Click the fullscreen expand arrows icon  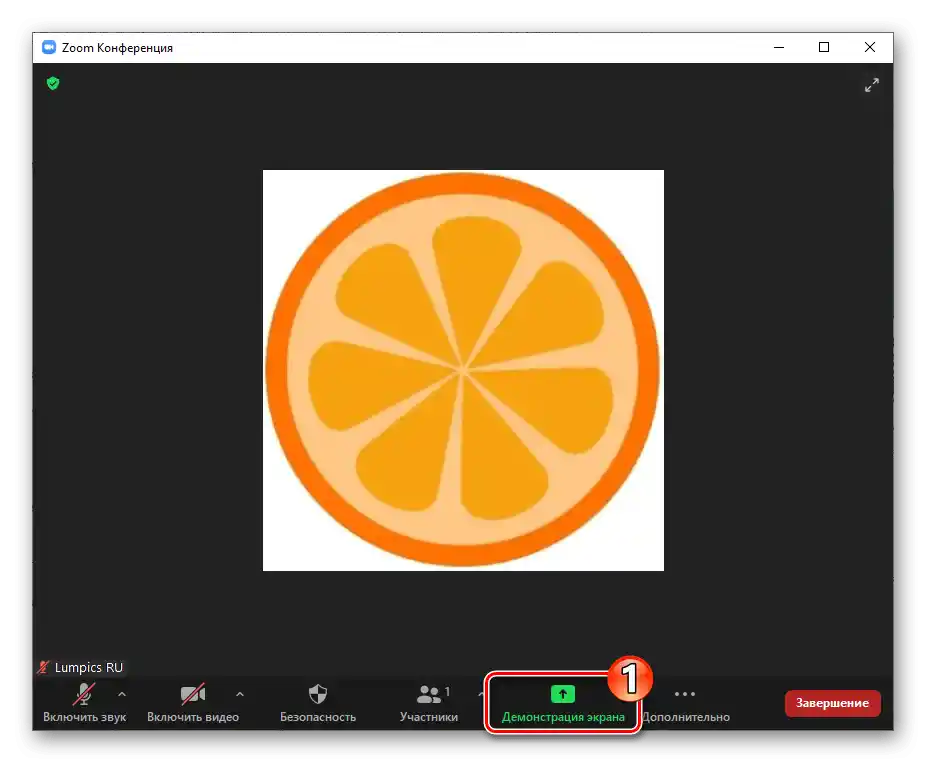coord(871,85)
